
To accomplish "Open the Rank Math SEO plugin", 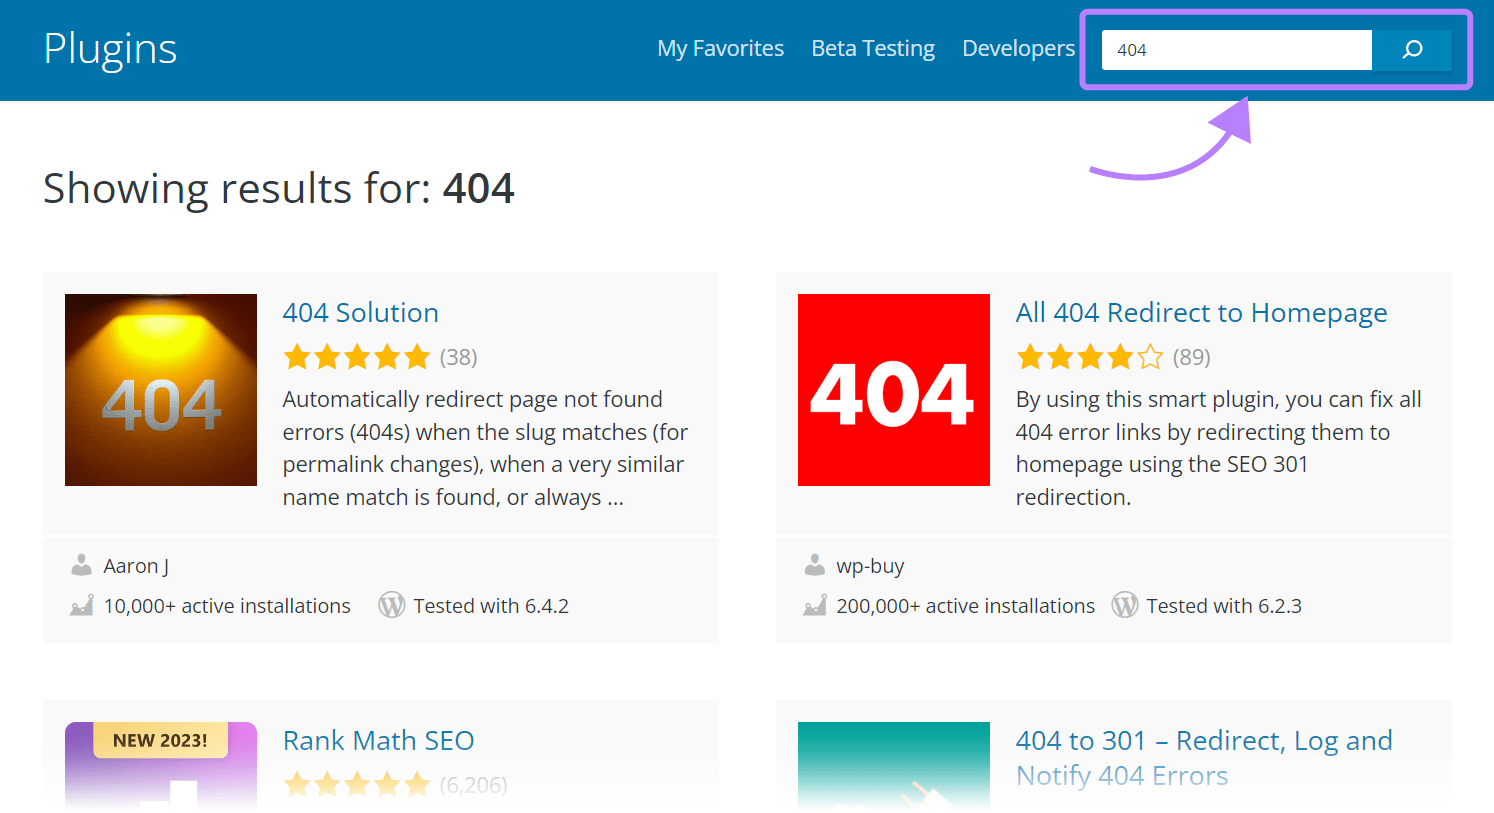I will [x=378, y=740].
